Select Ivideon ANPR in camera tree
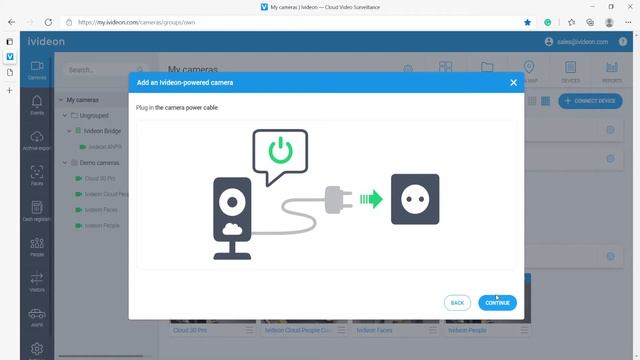The width and height of the screenshot is (640, 360). (x=105, y=147)
